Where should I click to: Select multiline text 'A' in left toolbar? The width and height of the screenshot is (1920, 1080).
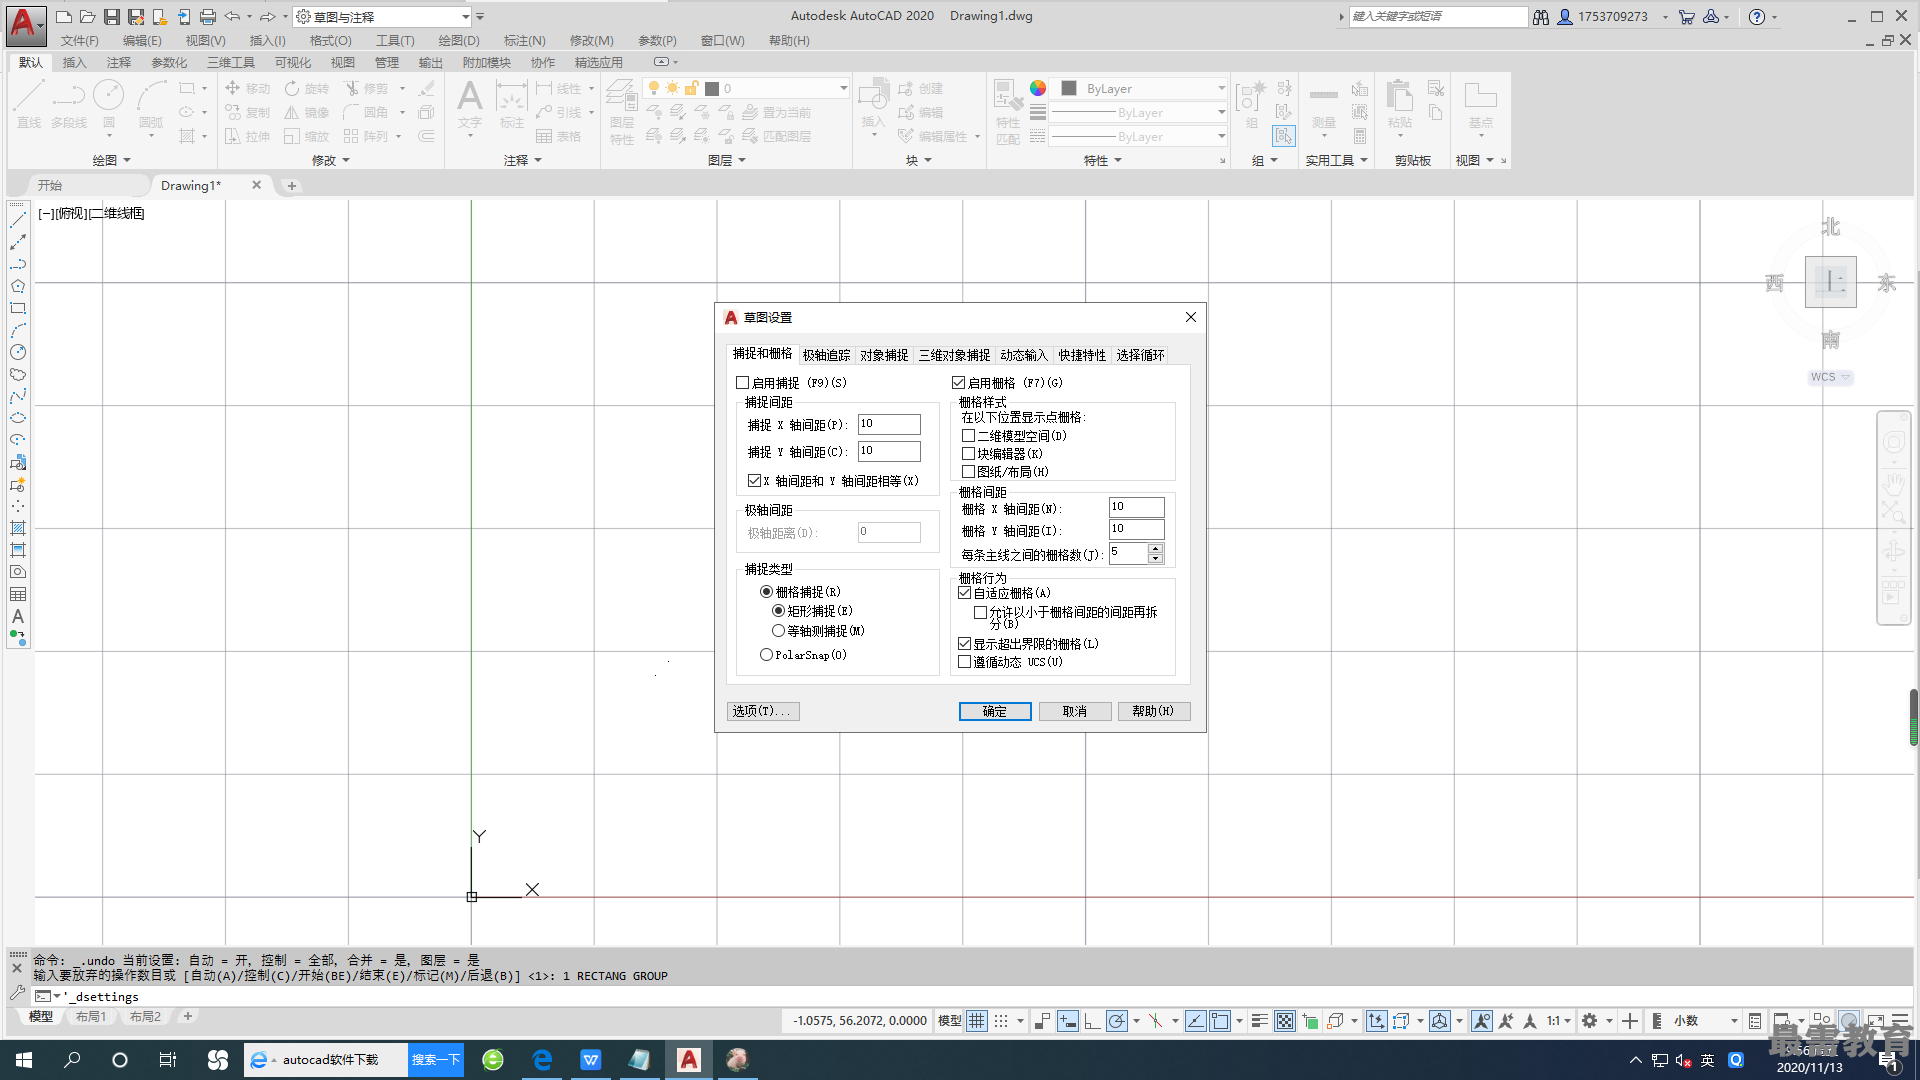[x=18, y=616]
